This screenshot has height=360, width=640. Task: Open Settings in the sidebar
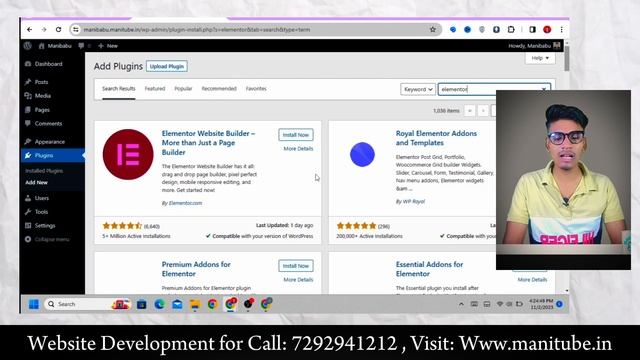[x=45, y=225]
